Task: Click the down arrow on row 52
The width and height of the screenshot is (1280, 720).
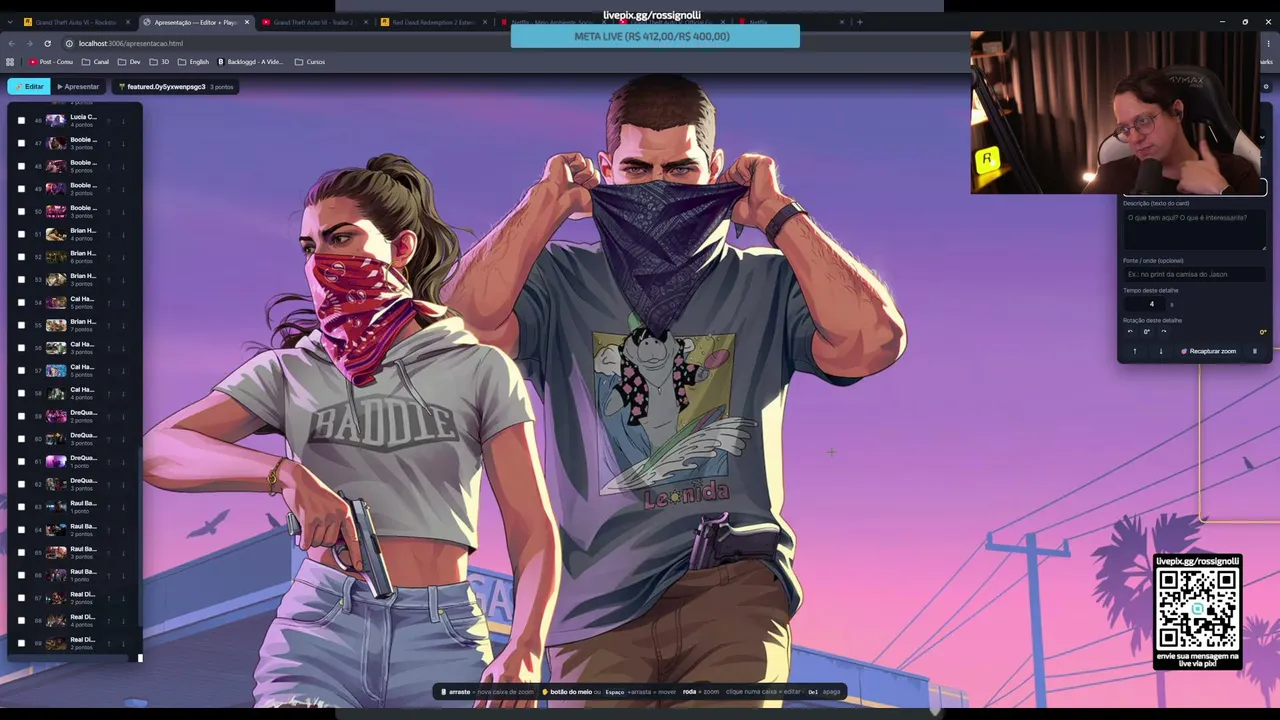Action: pyautogui.click(x=123, y=257)
